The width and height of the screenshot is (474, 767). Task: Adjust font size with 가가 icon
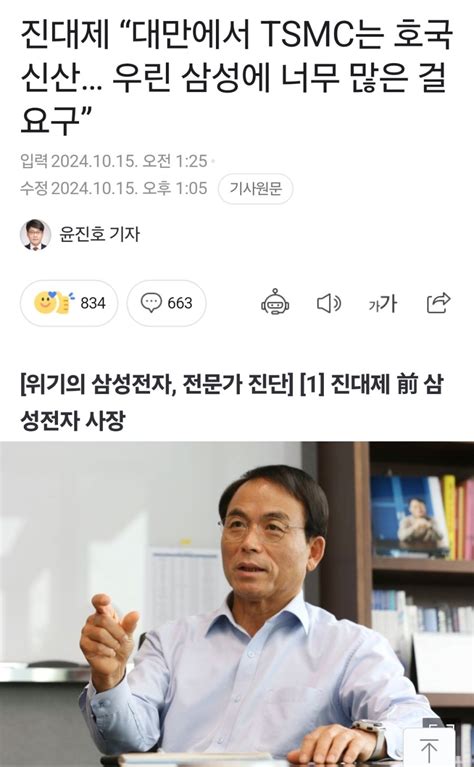coord(383,303)
